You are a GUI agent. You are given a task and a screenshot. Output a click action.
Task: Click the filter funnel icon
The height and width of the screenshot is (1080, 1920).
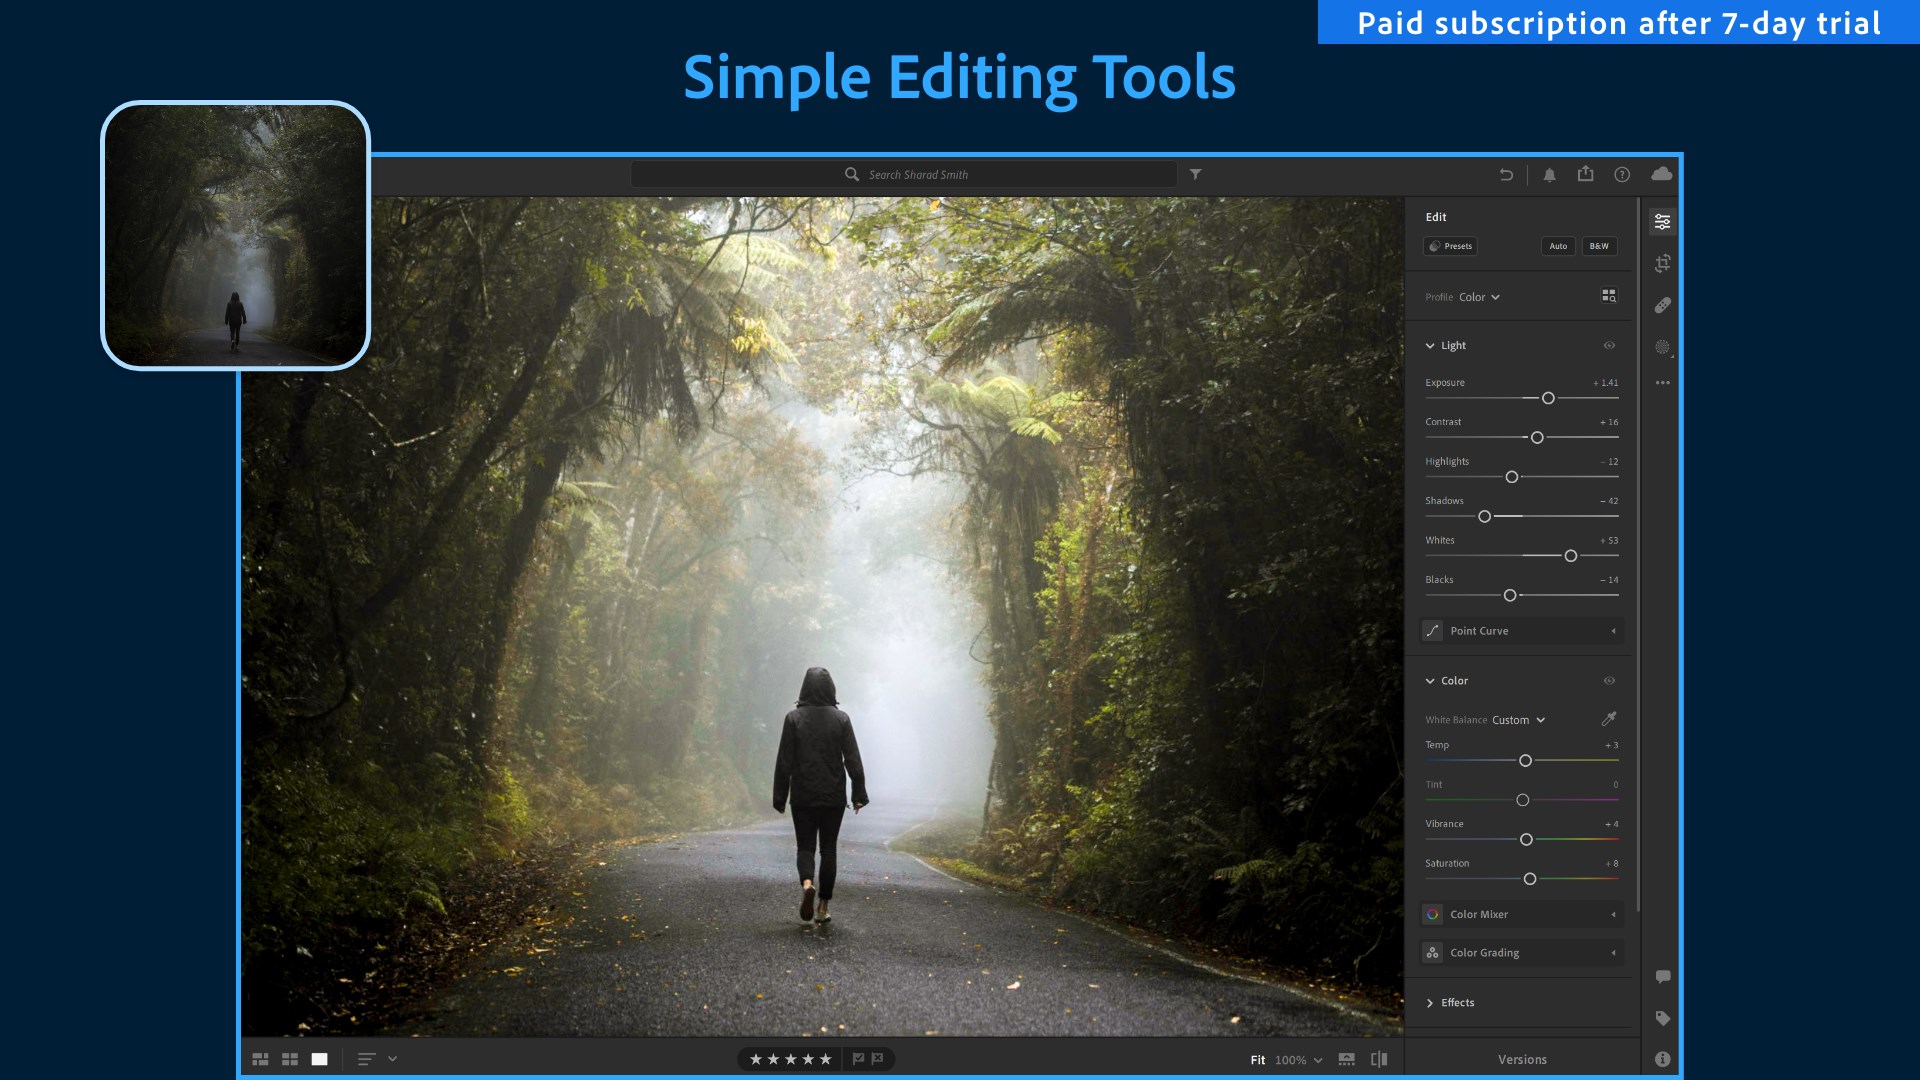1195,174
